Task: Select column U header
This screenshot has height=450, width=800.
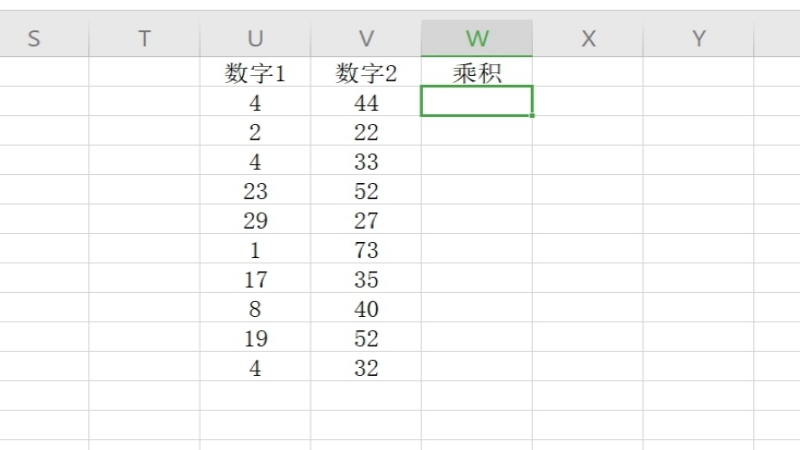Action: 255,38
